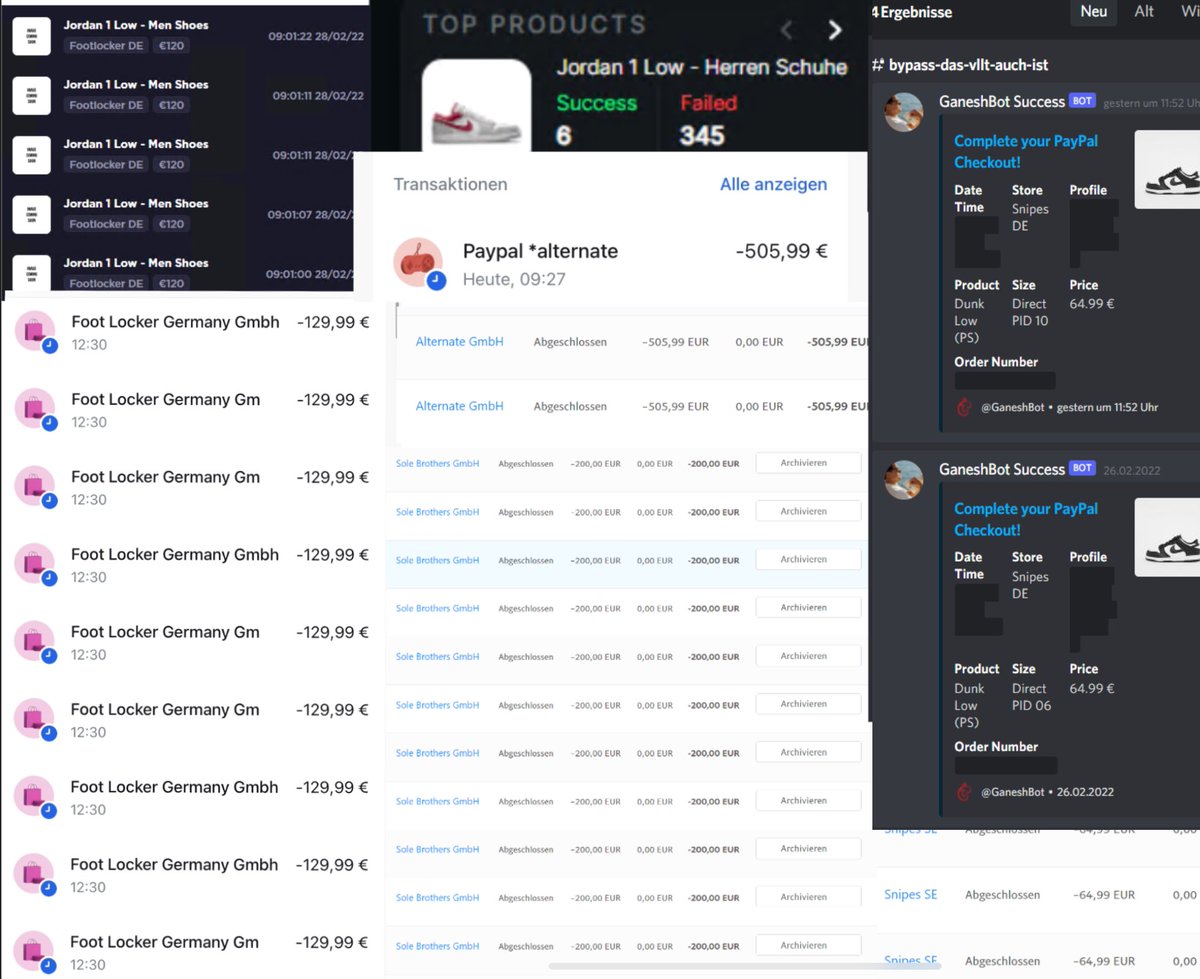
Task: Click the Transaktionen heading
Action: (x=451, y=184)
